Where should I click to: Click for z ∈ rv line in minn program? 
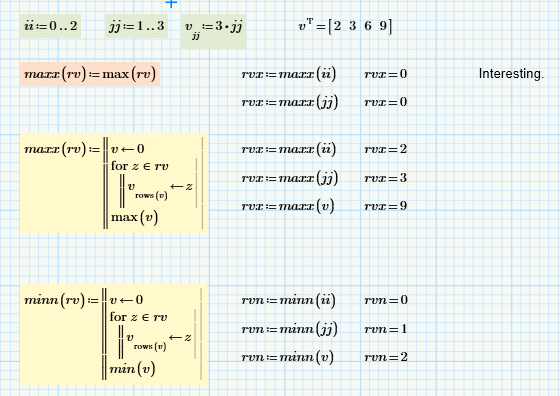(x=138, y=317)
